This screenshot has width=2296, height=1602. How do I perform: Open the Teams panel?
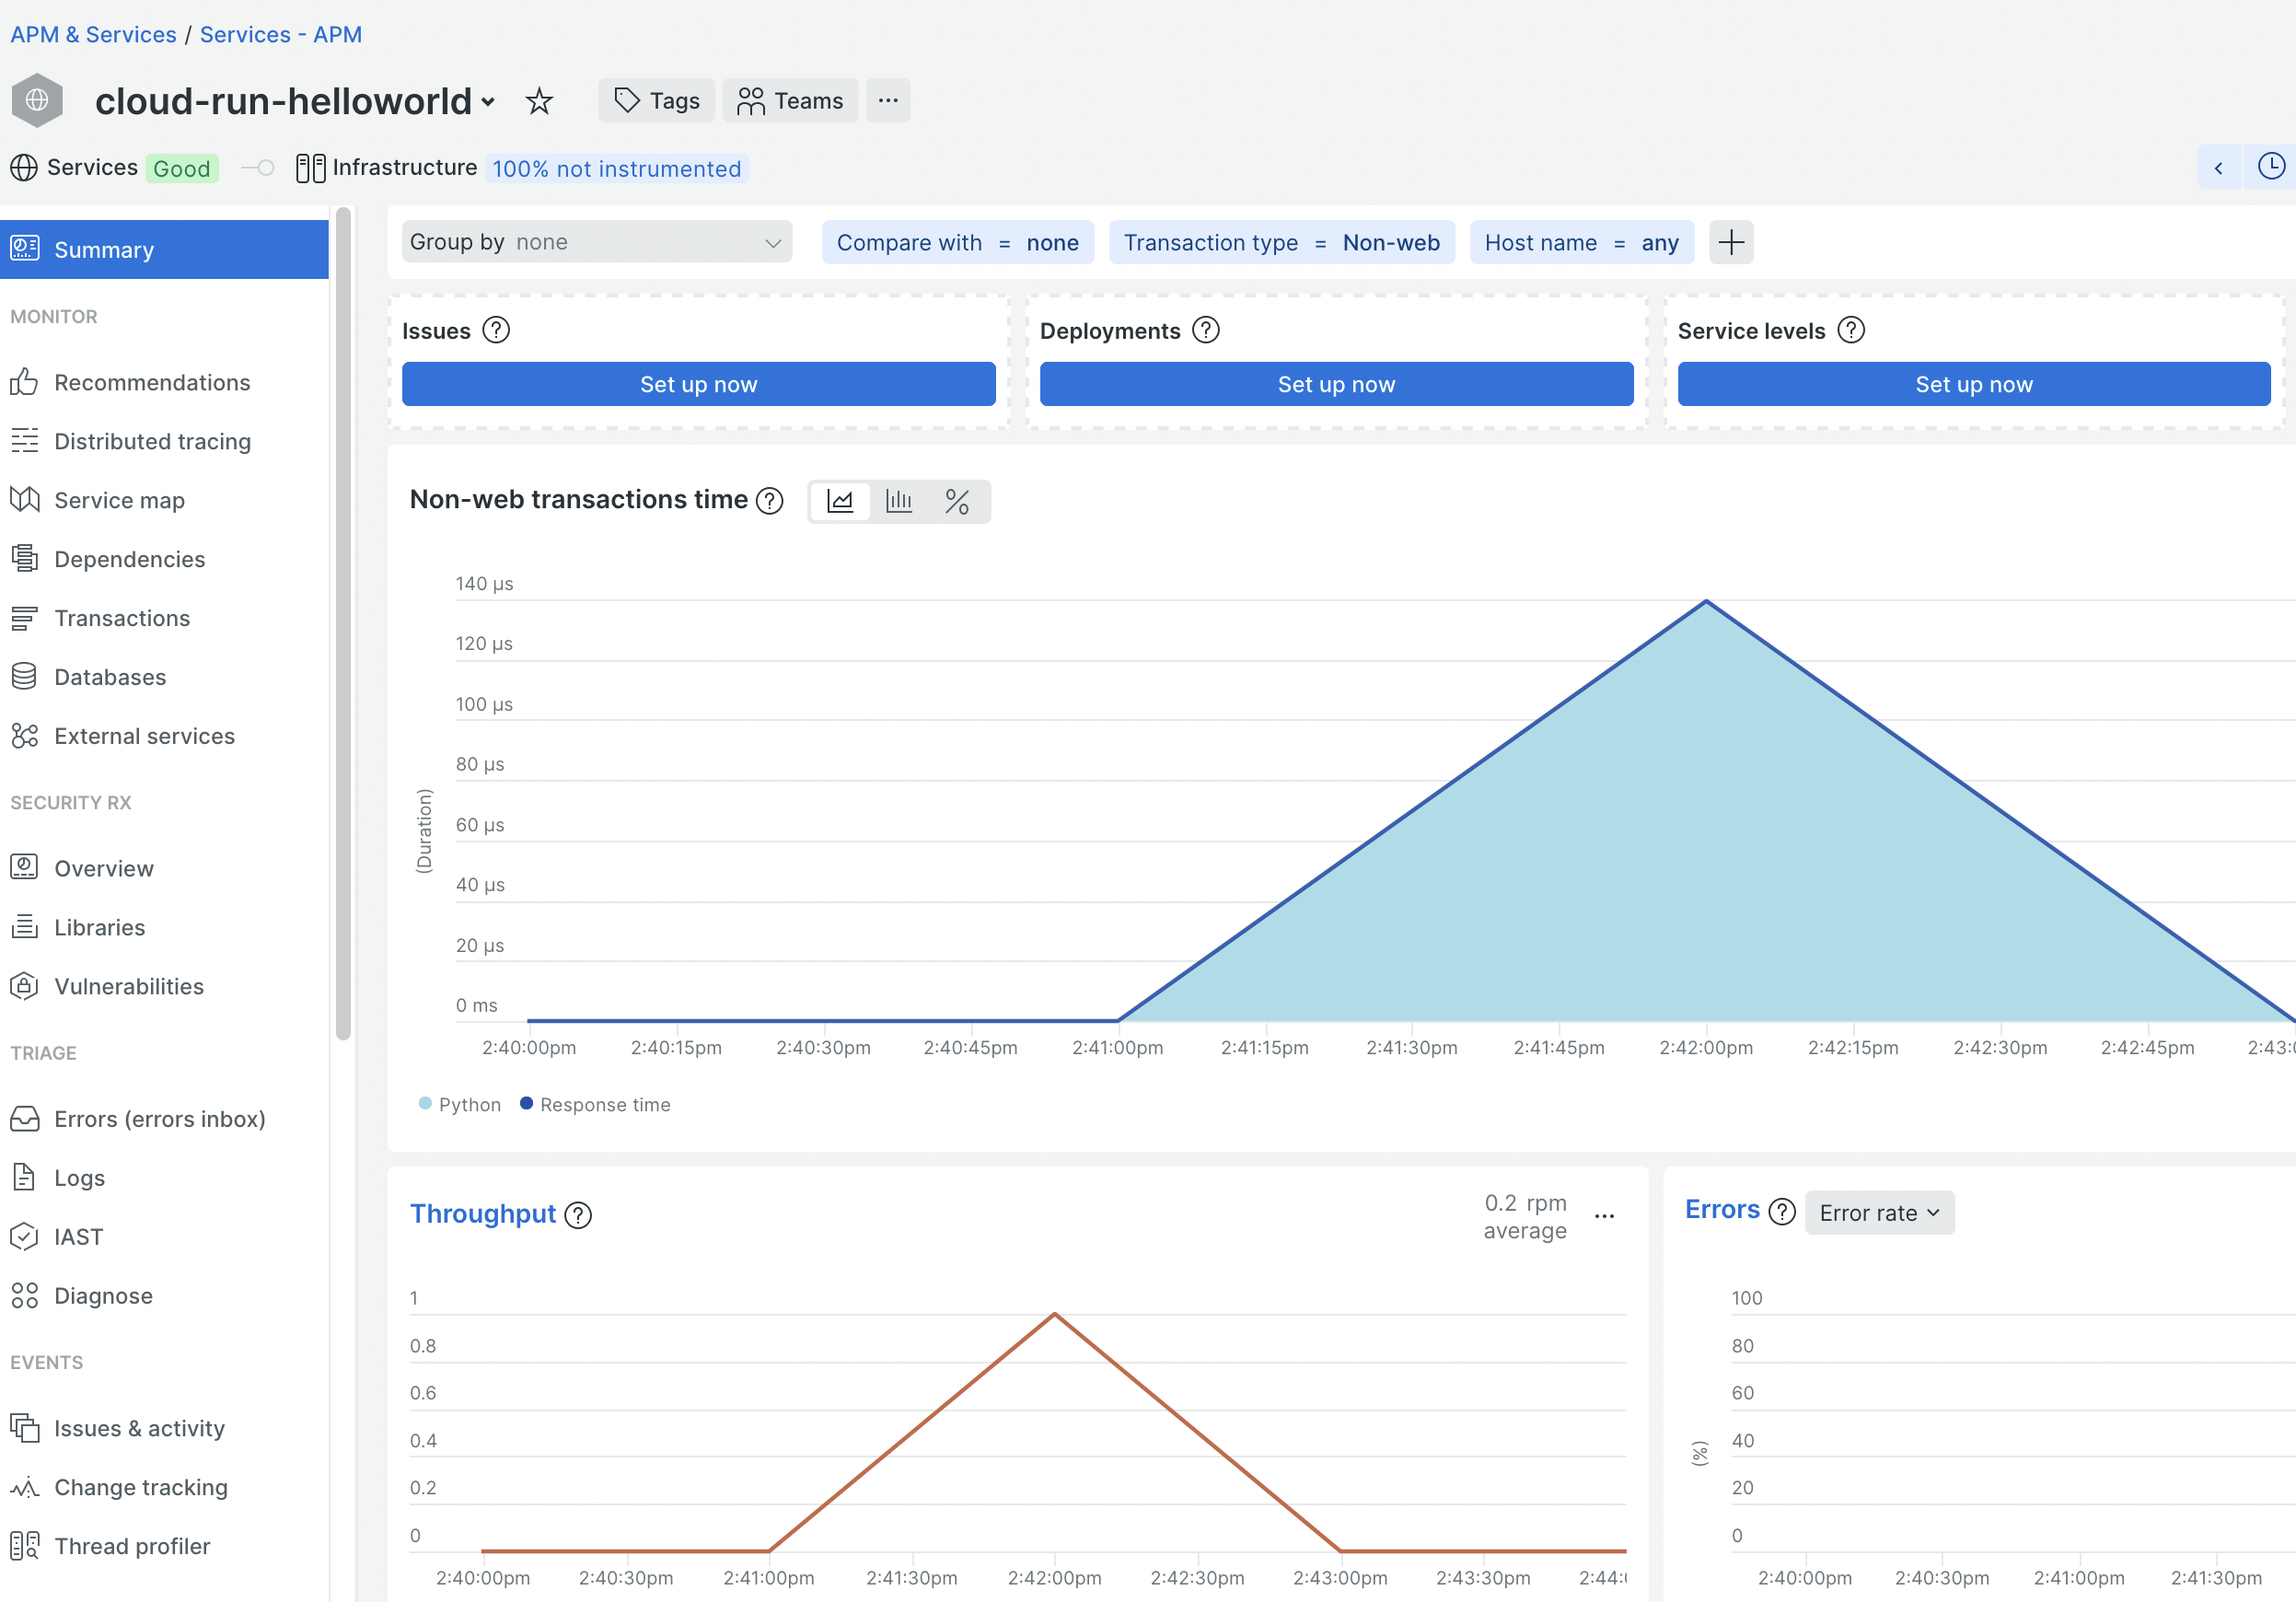click(790, 100)
